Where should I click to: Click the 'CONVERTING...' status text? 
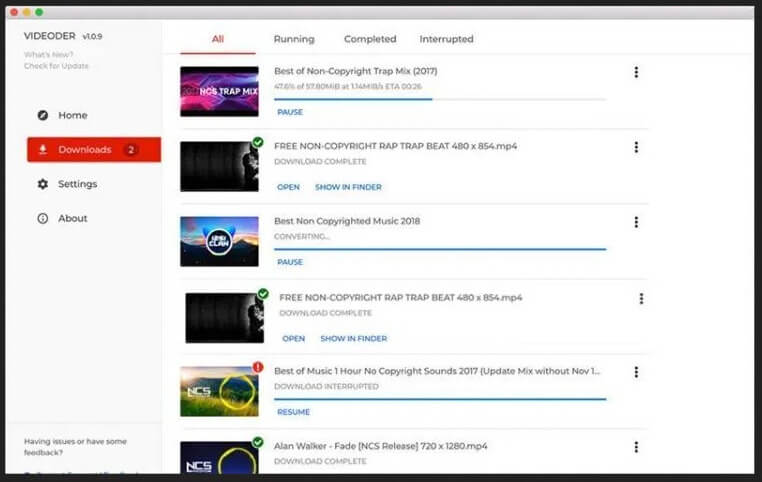coord(302,237)
